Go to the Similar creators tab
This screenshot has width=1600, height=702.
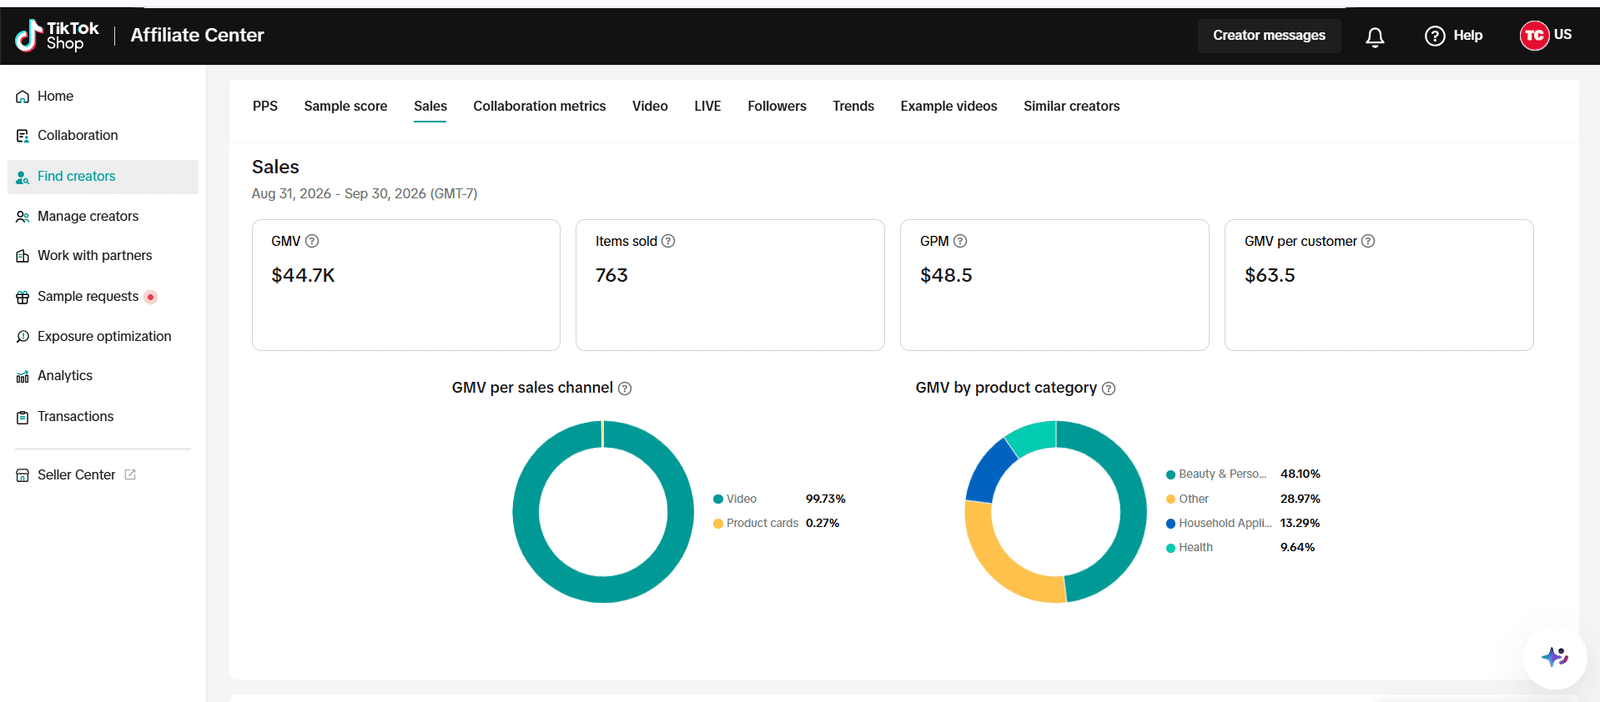[x=1072, y=106]
